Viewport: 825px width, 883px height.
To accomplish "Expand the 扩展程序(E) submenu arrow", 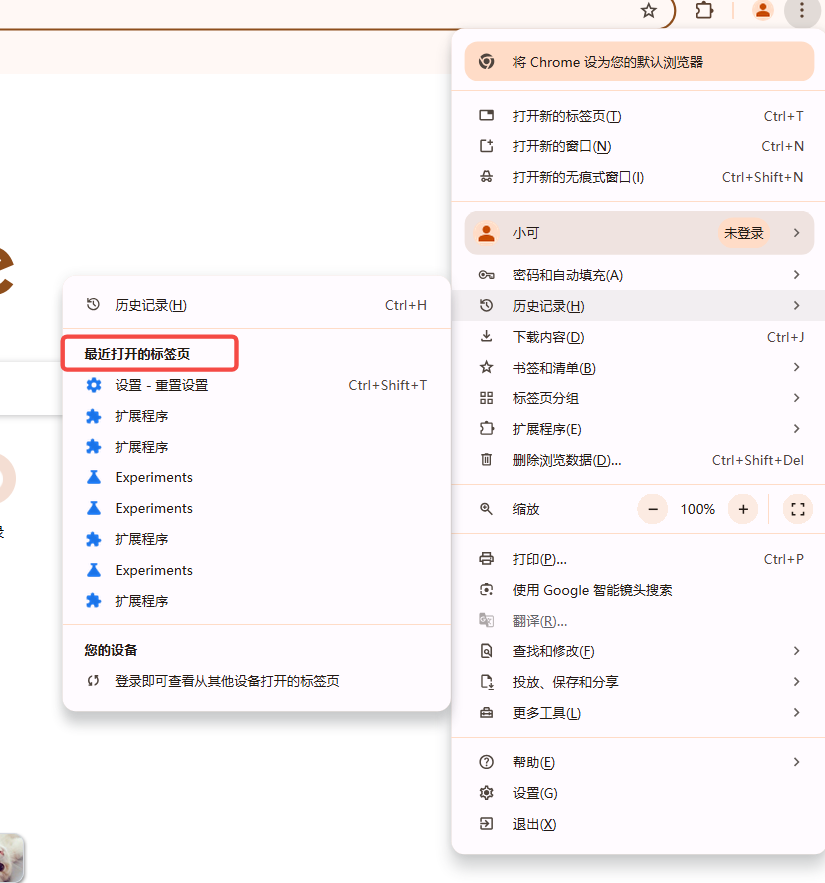I will [796, 429].
